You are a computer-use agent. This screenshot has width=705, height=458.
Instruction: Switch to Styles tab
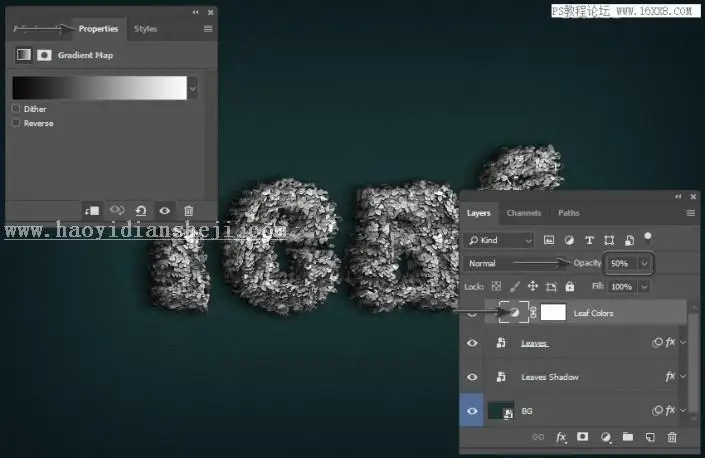pos(145,29)
